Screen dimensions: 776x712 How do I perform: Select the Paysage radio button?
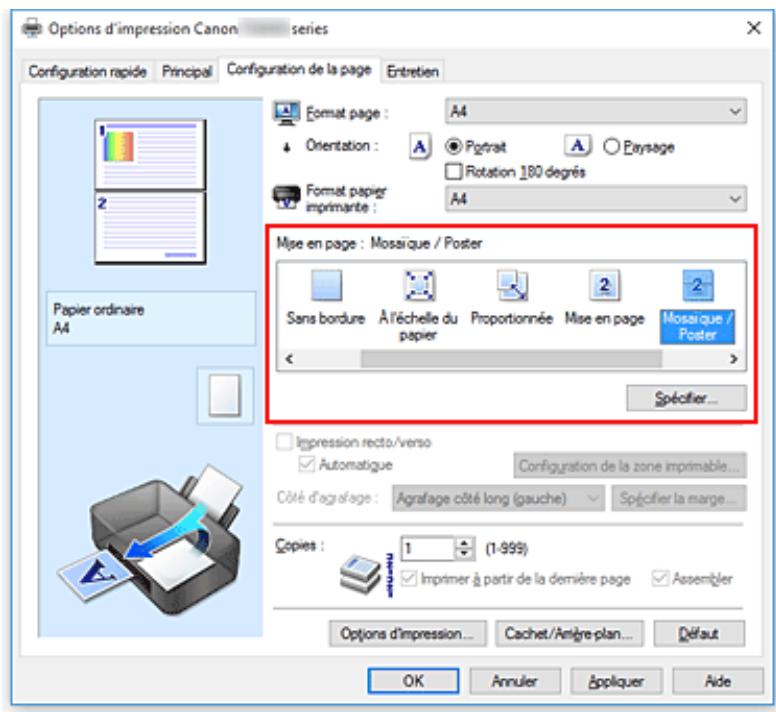coord(612,146)
